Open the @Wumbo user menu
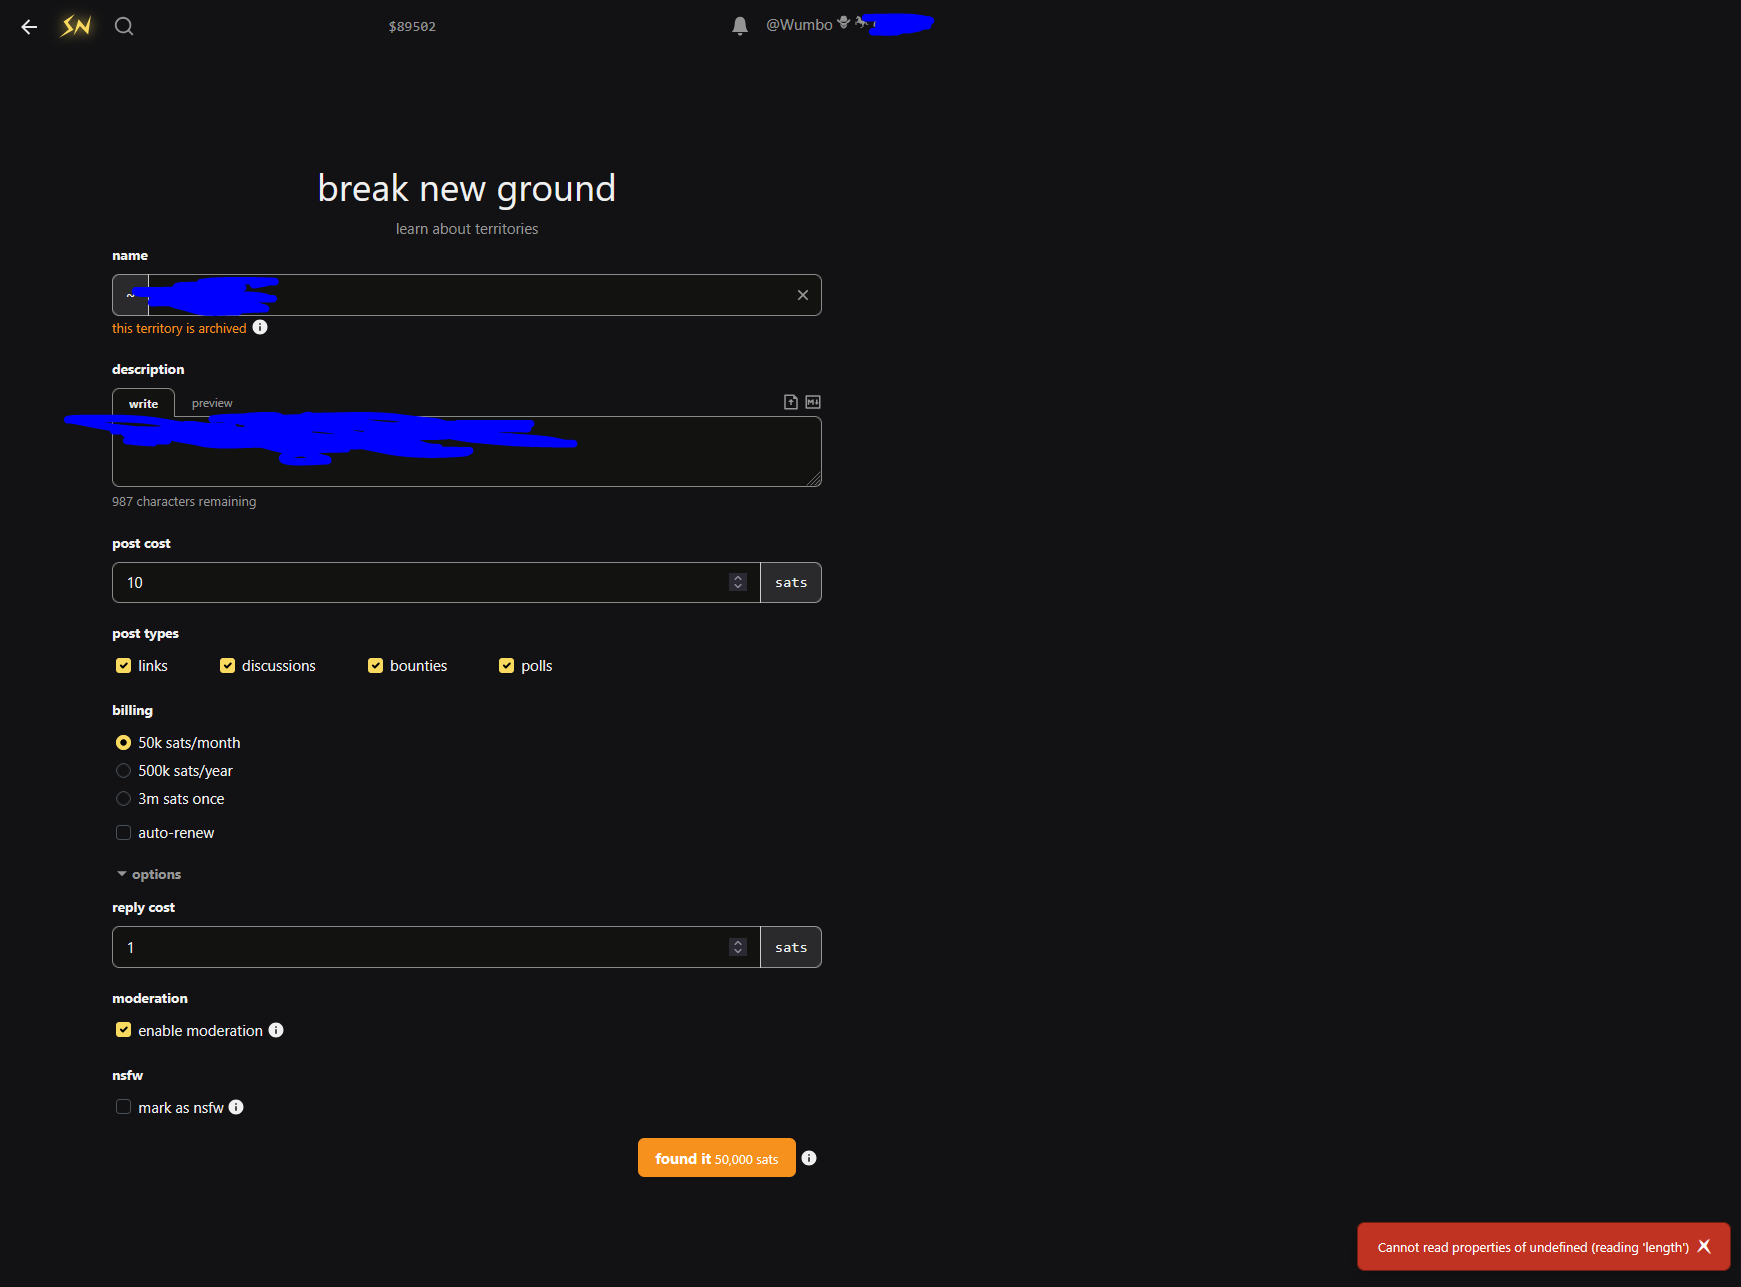 point(799,25)
